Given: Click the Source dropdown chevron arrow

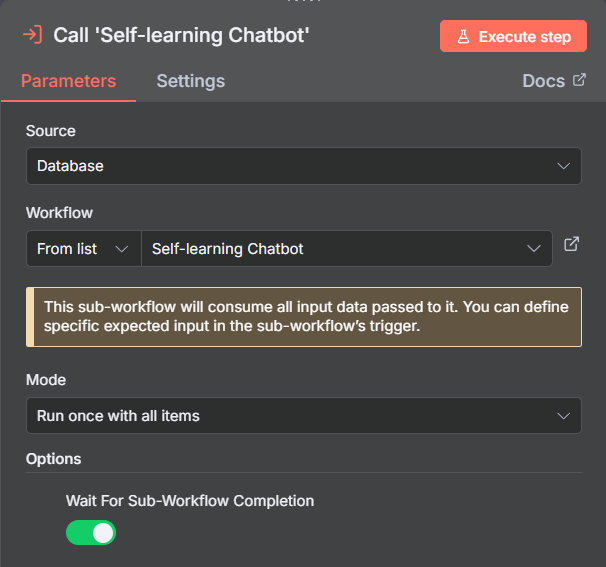Looking at the screenshot, I should 564,166.
